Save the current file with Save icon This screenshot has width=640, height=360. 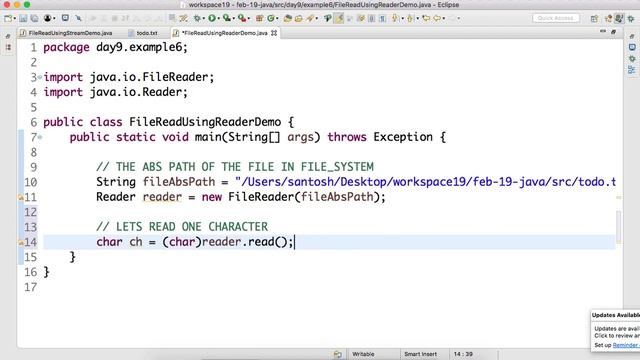(x=23, y=18)
